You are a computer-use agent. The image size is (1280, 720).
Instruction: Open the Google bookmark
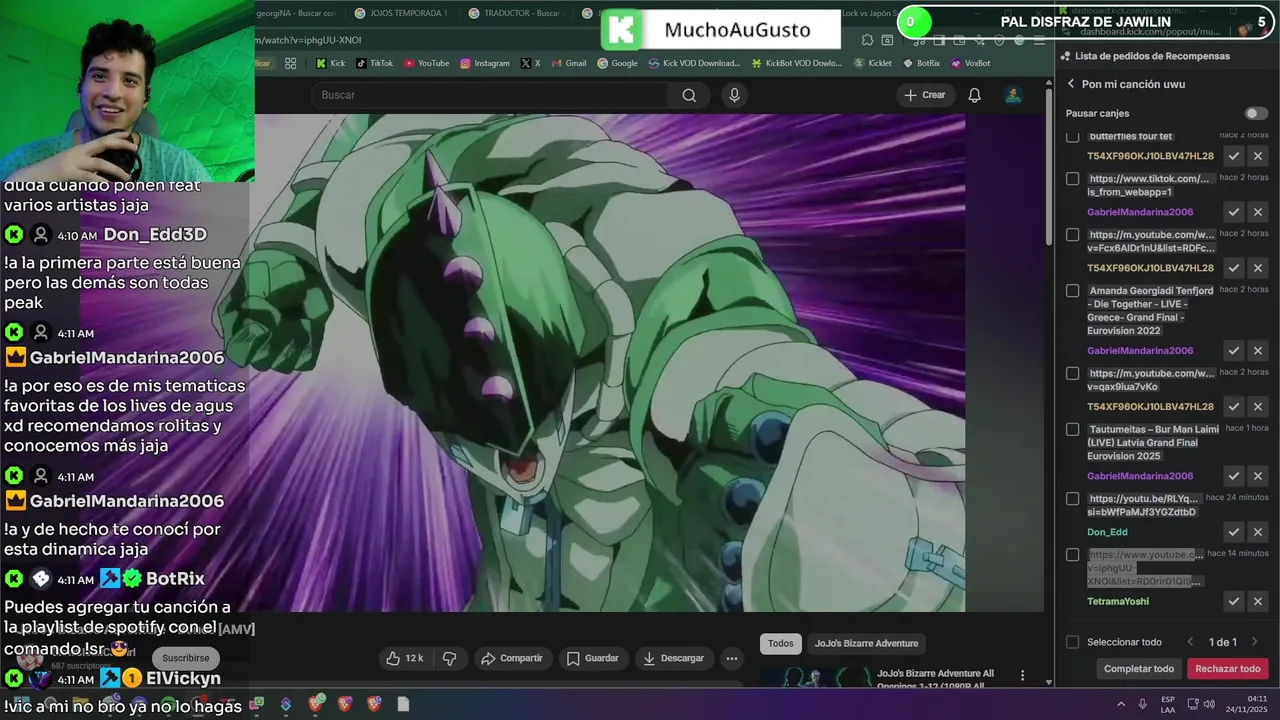tap(617, 63)
